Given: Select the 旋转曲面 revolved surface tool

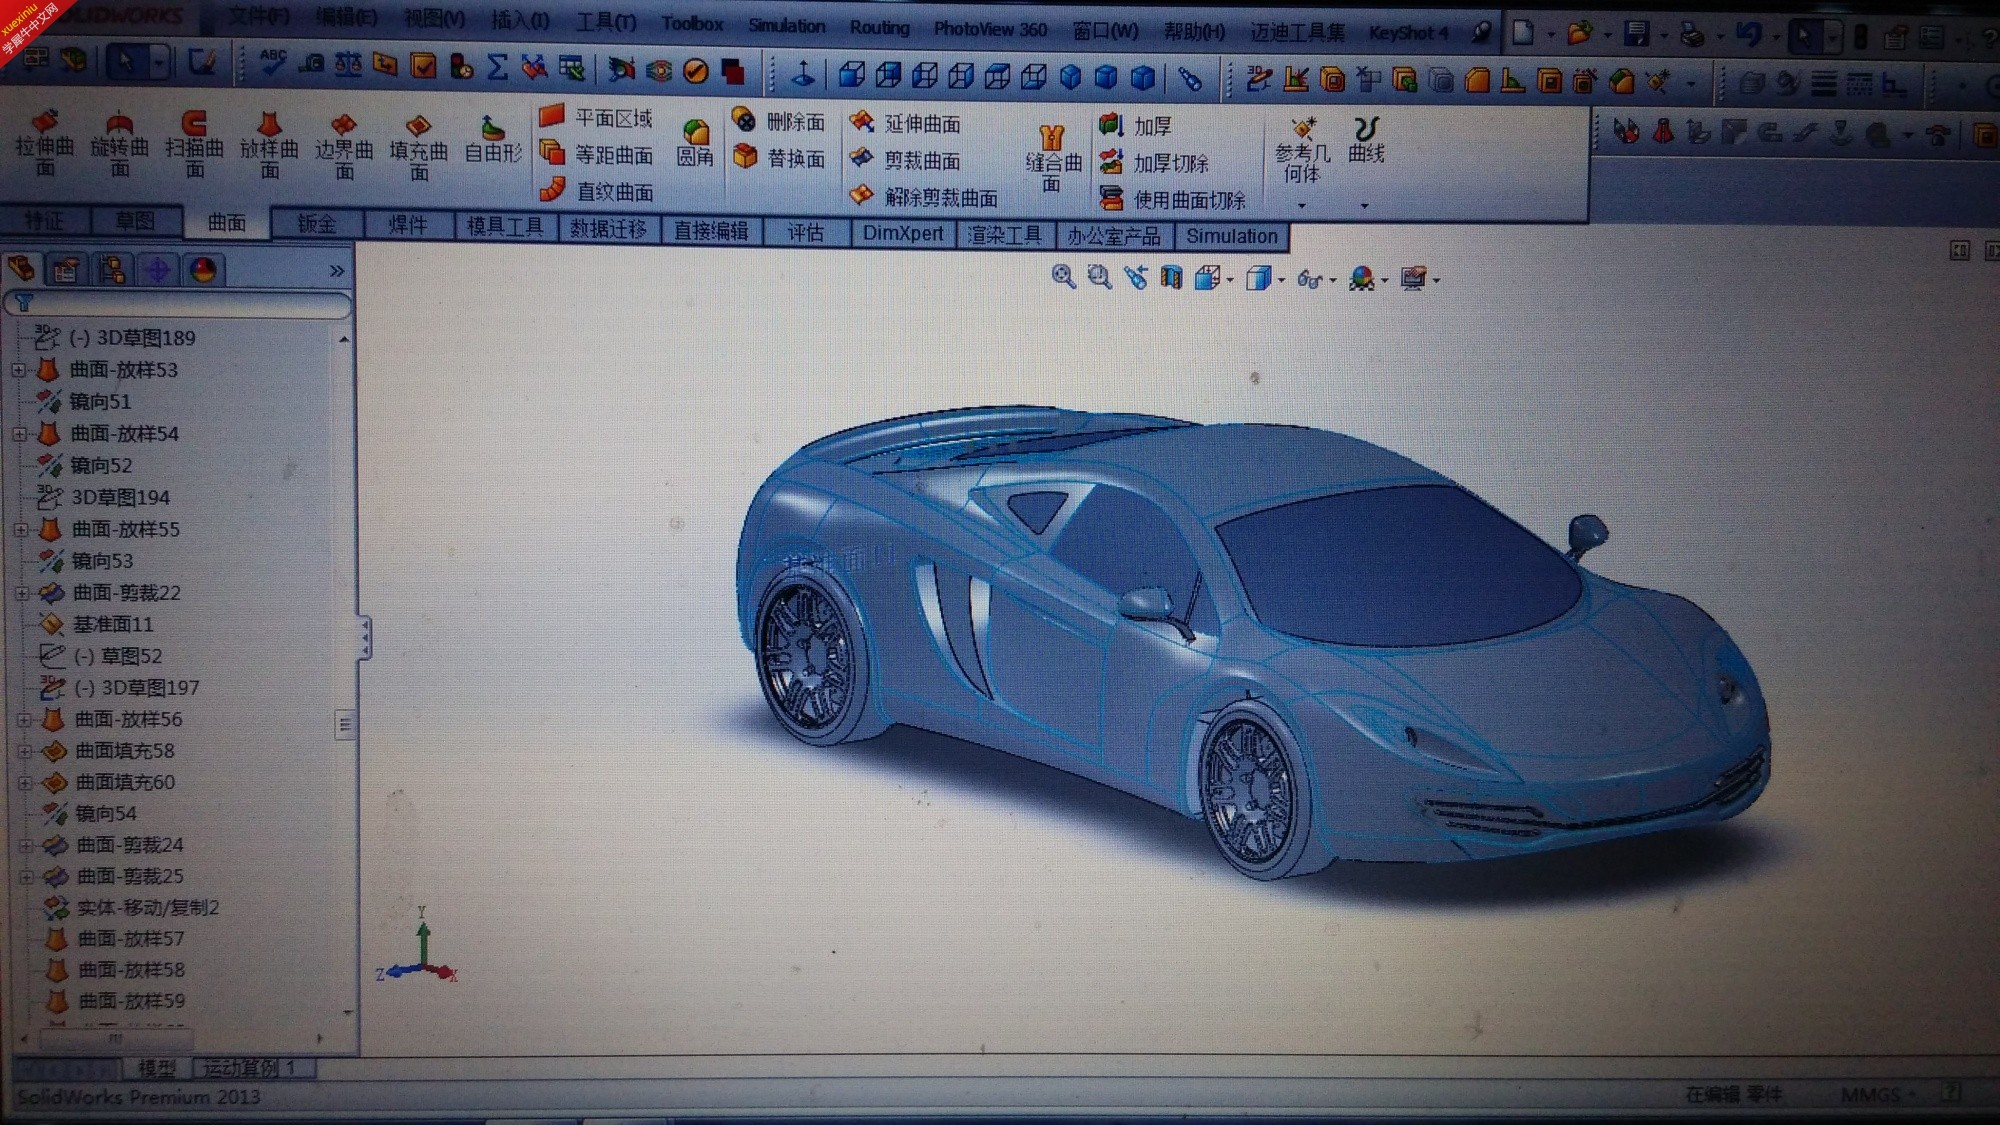Looking at the screenshot, I should pos(119,144).
